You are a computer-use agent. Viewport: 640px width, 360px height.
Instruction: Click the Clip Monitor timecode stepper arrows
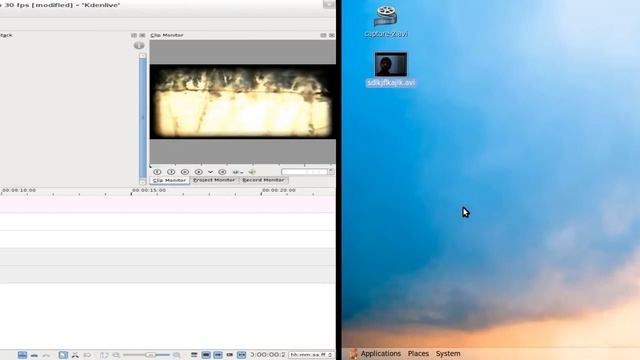point(331,172)
